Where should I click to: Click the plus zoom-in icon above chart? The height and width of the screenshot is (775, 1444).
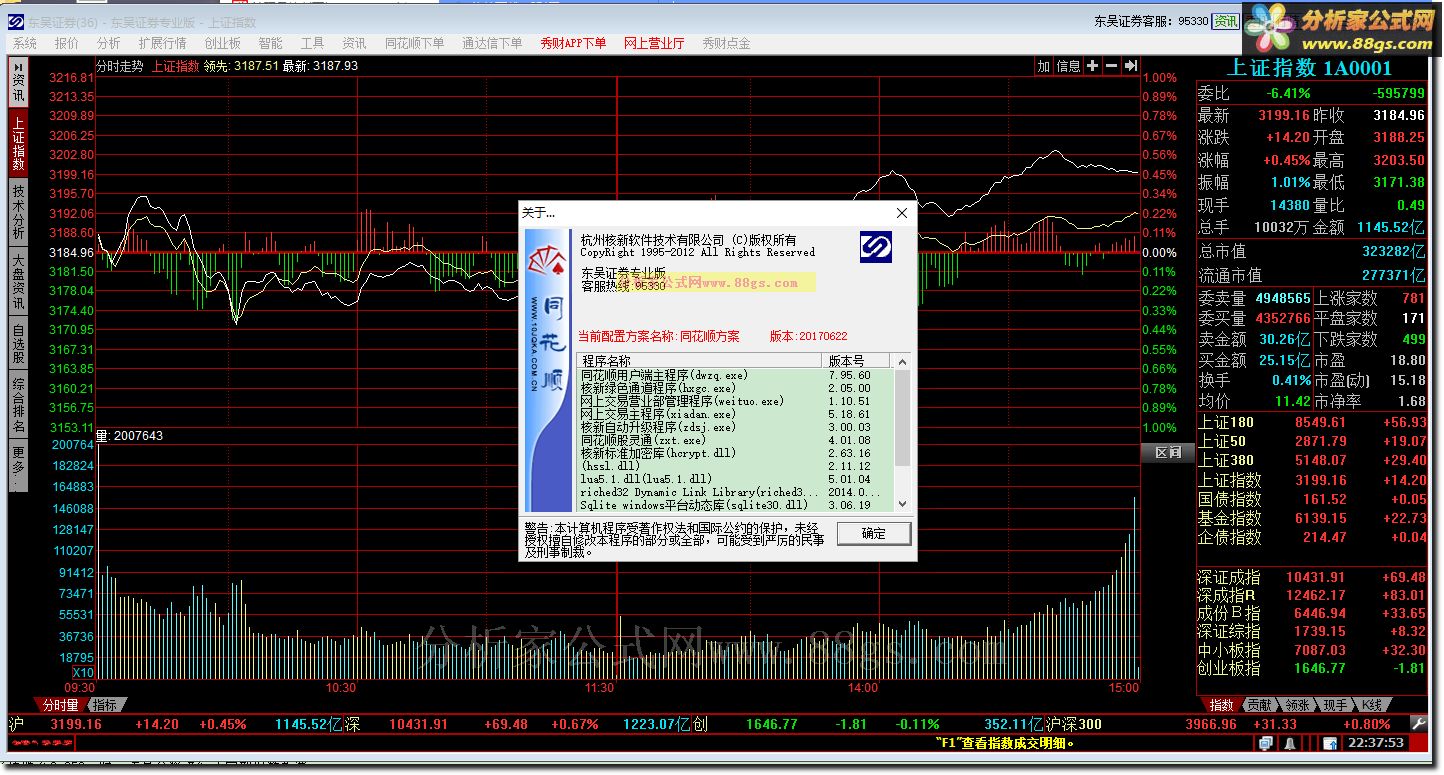click(1092, 66)
